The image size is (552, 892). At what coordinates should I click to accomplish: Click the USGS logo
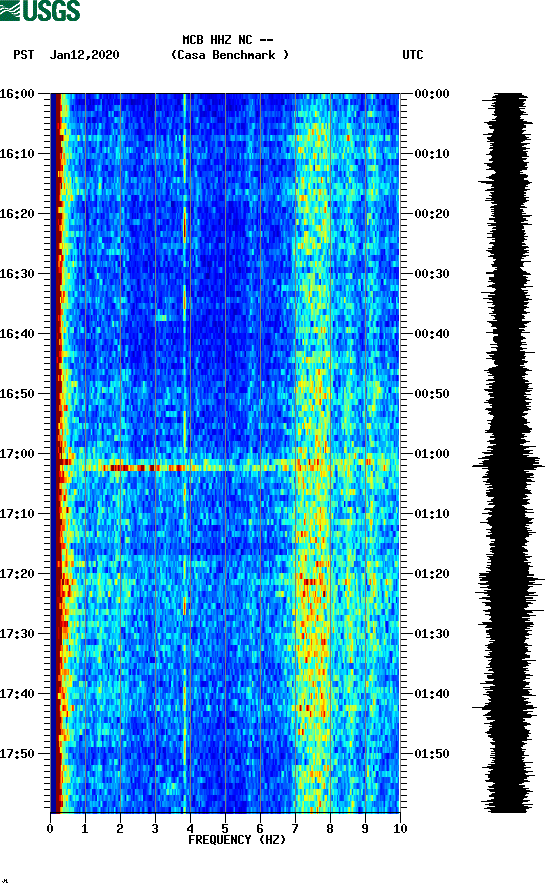(40, 10)
